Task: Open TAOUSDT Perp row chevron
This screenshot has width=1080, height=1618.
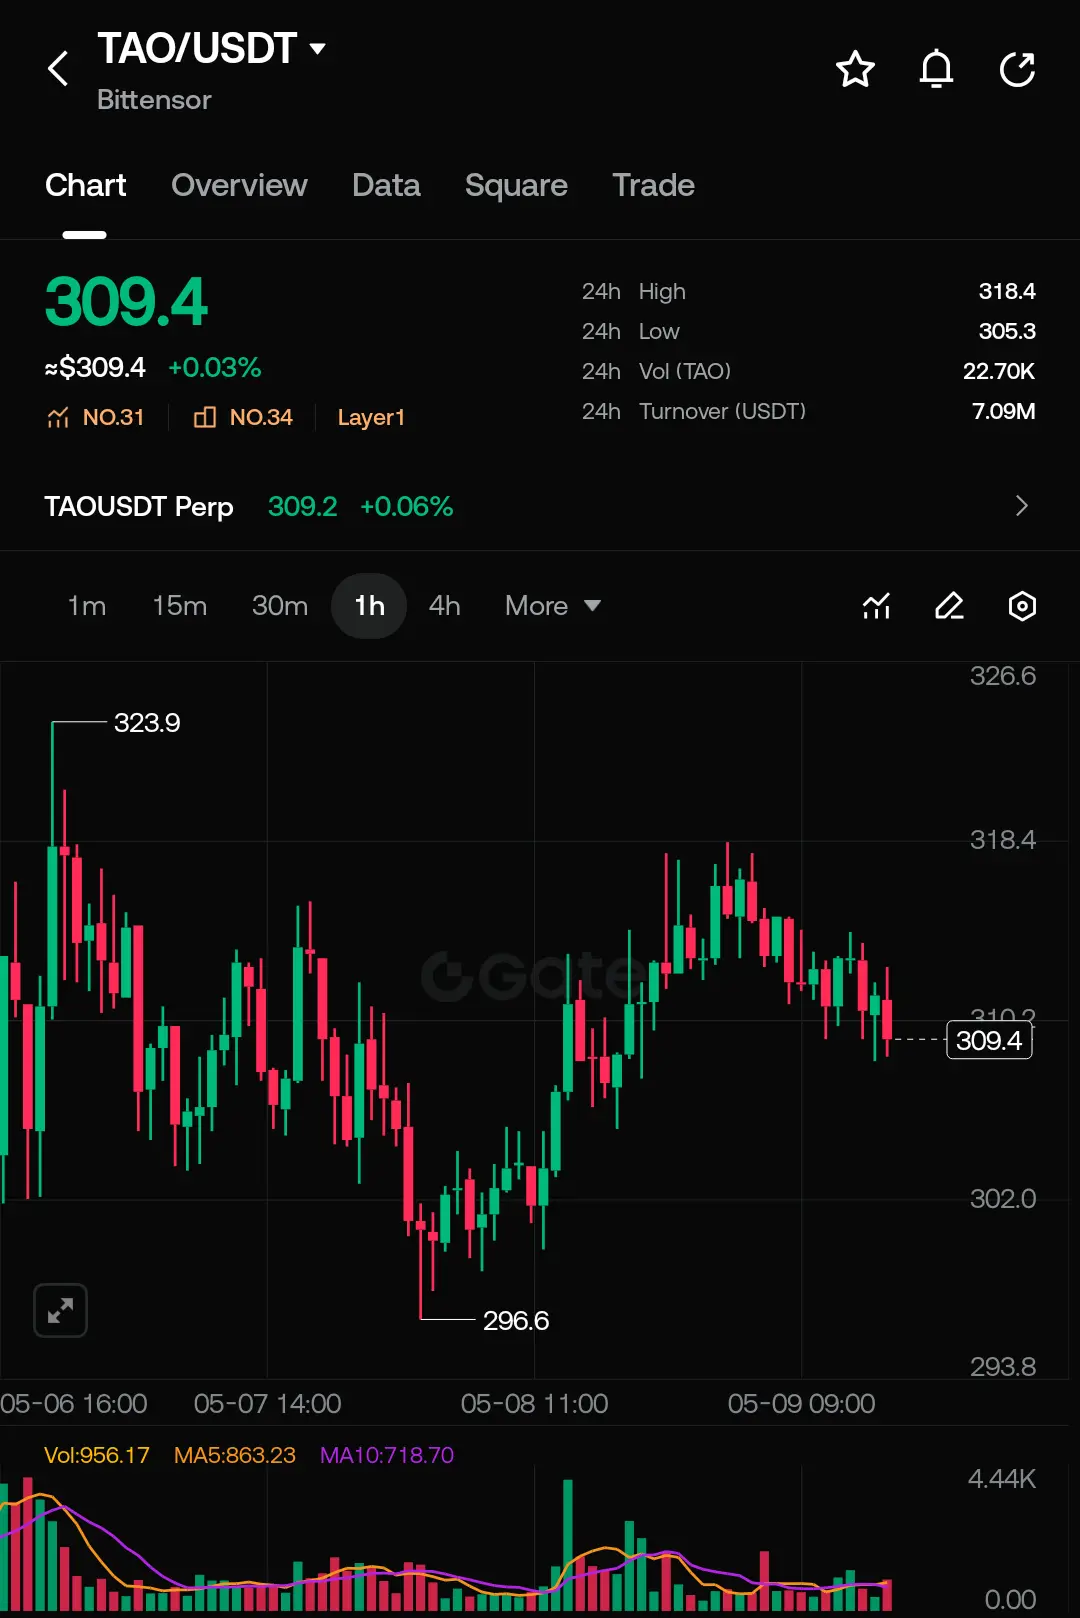Action: 1021,506
